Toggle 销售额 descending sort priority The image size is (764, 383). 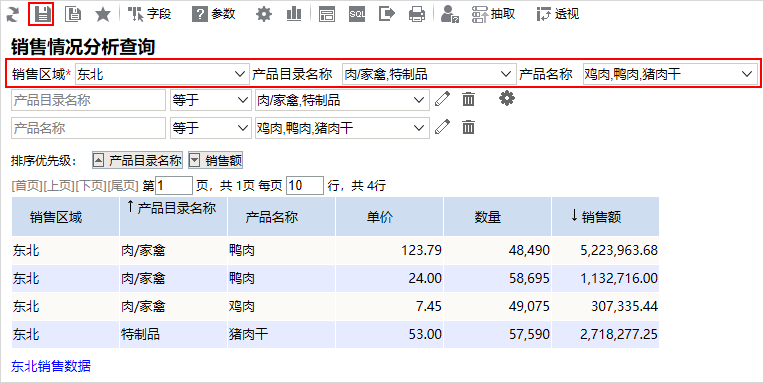[x=215, y=160]
